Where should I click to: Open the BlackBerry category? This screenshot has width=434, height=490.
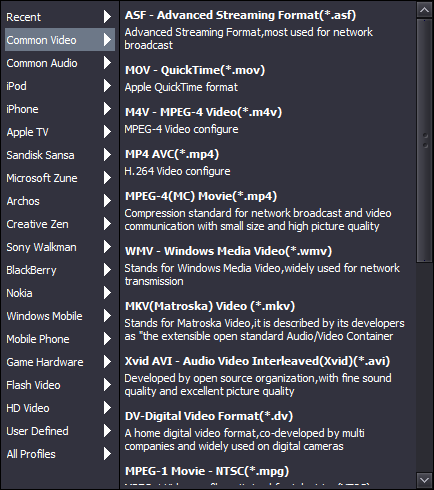pos(60,270)
